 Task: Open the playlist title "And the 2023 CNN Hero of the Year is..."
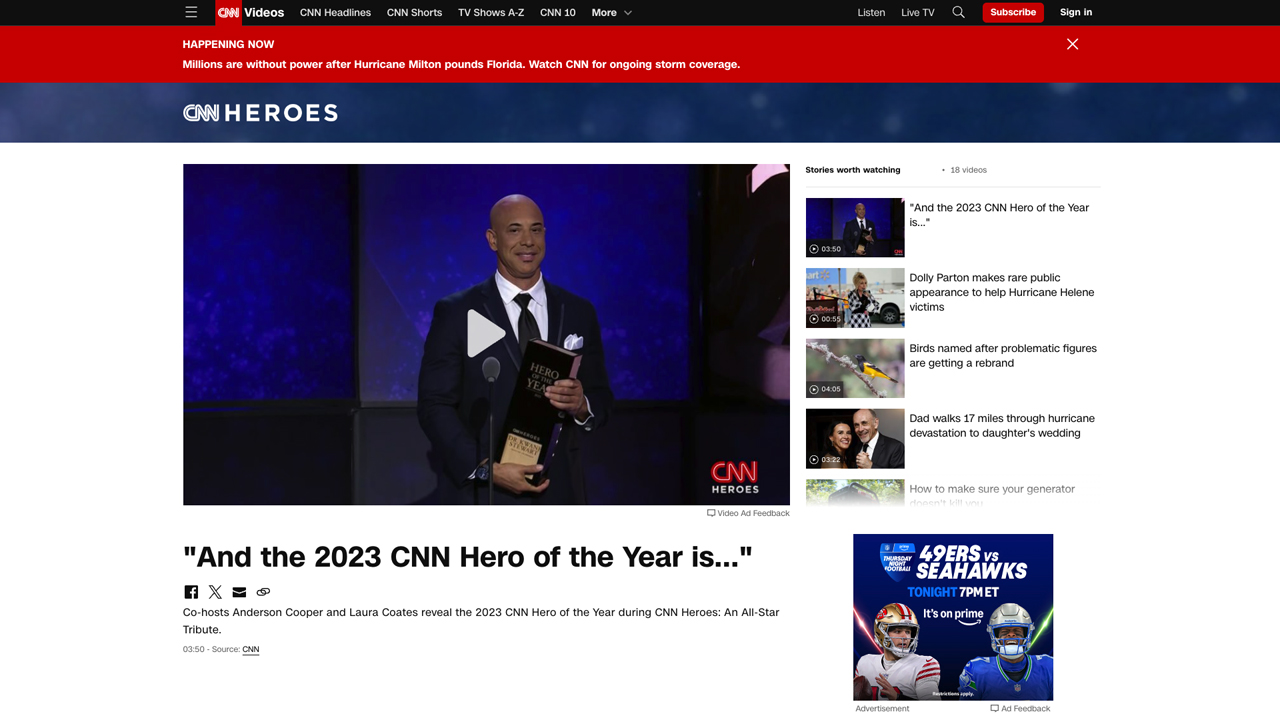999,215
